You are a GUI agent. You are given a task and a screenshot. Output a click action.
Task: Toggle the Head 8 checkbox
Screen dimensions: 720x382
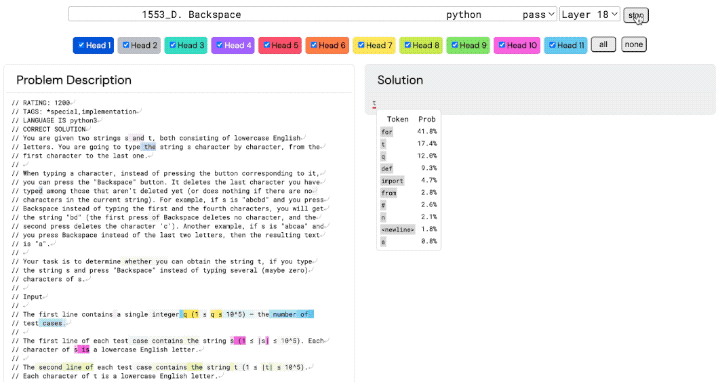click(407, 45)
